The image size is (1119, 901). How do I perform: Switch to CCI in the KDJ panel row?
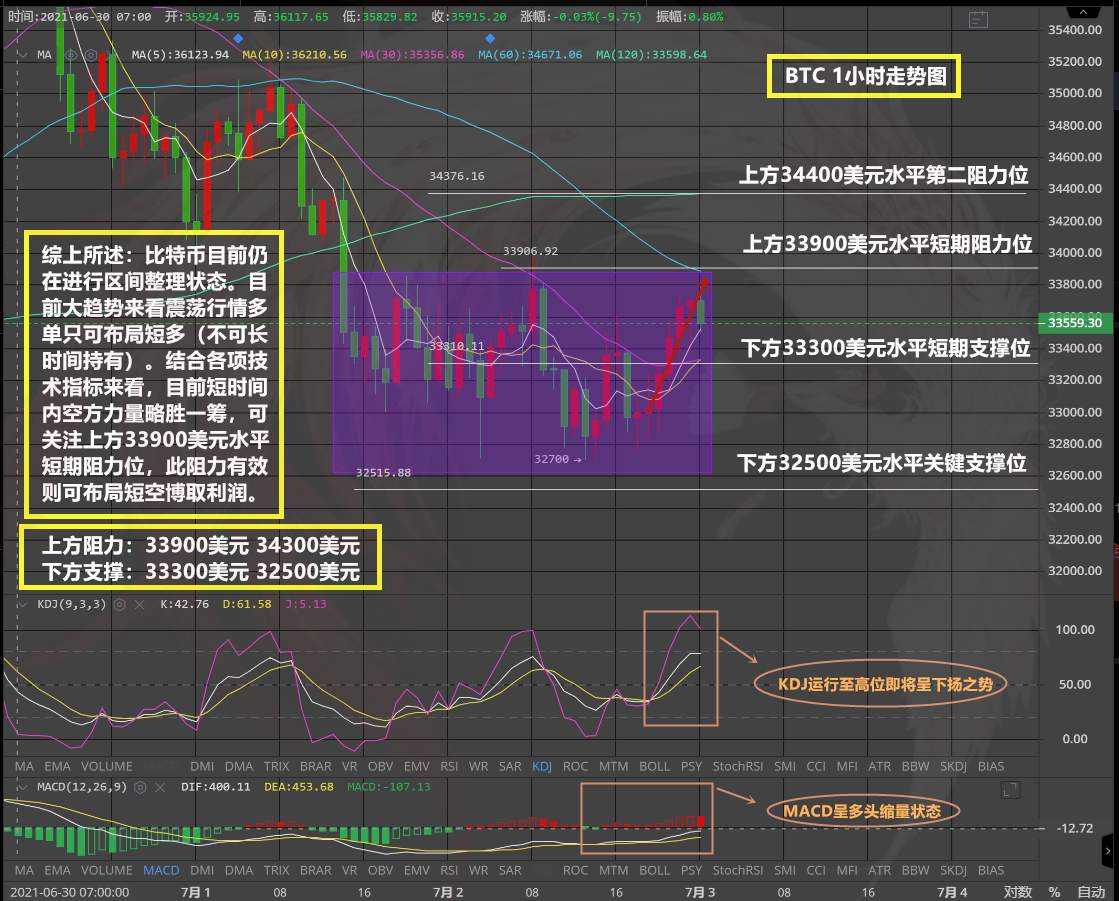click(816, 766)
